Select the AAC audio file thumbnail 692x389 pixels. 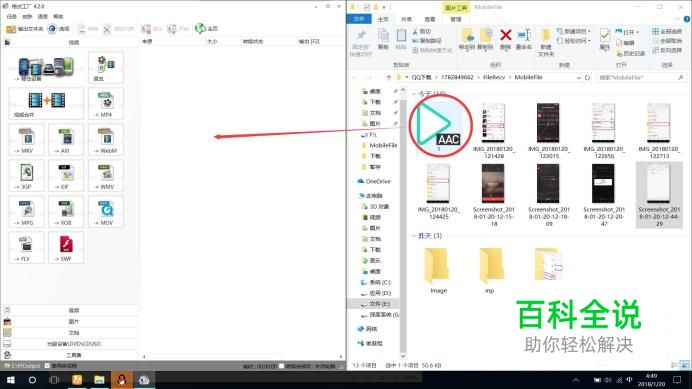438,127
